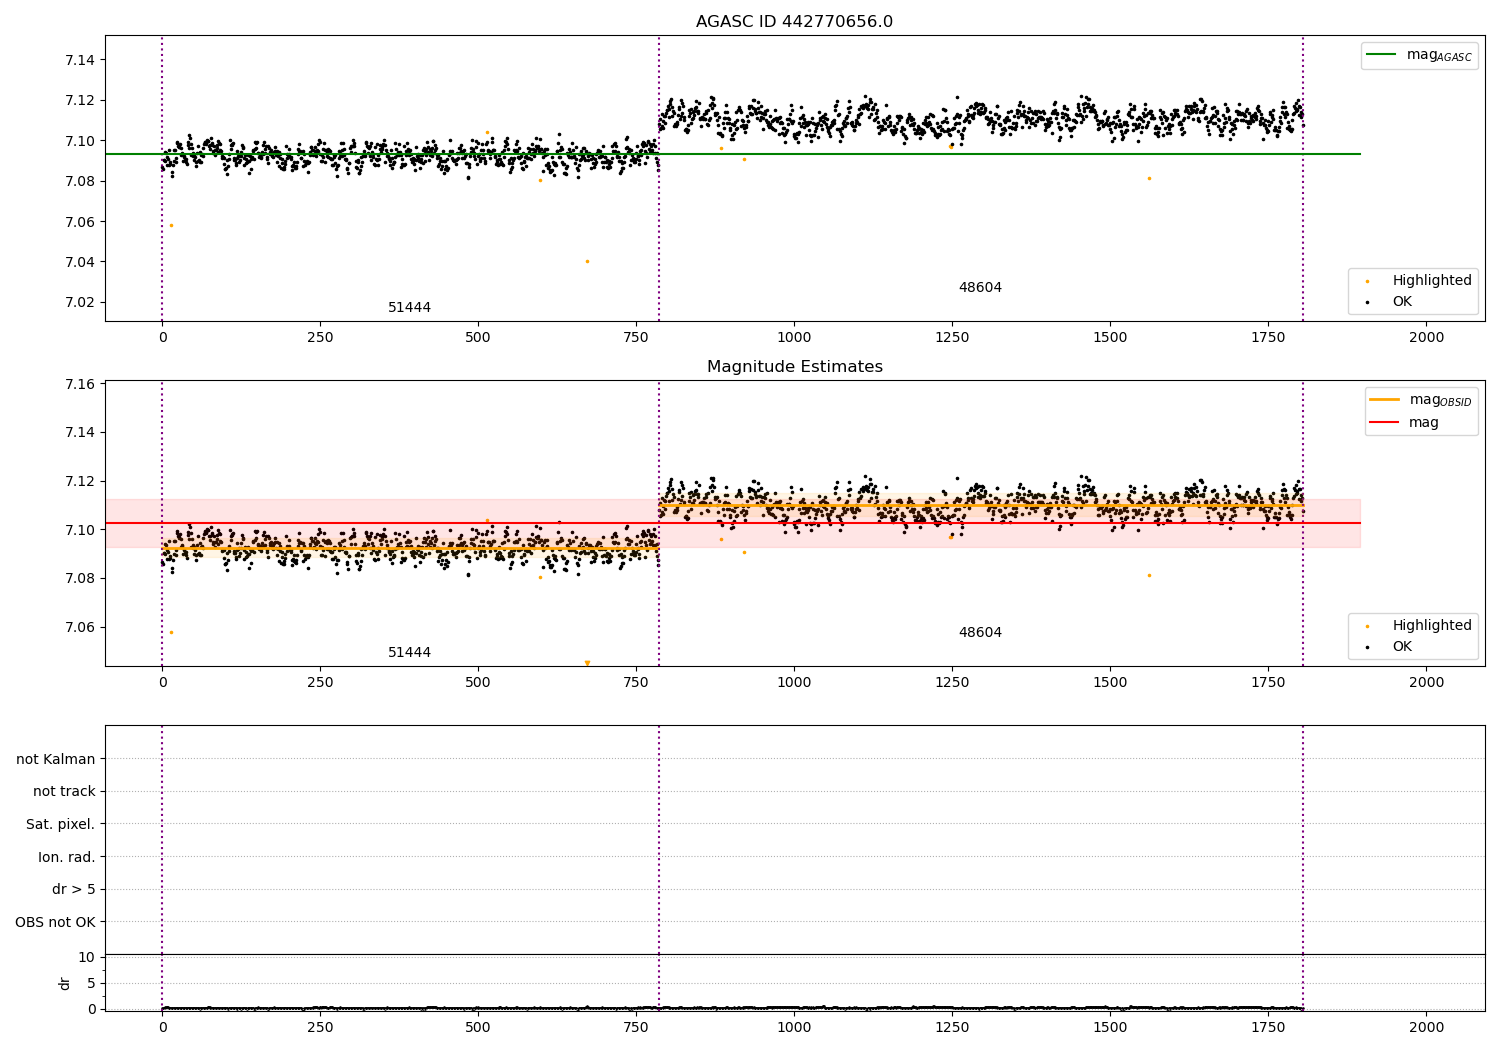
Task: Click the "not track" row label
Action: coord(64,792)
